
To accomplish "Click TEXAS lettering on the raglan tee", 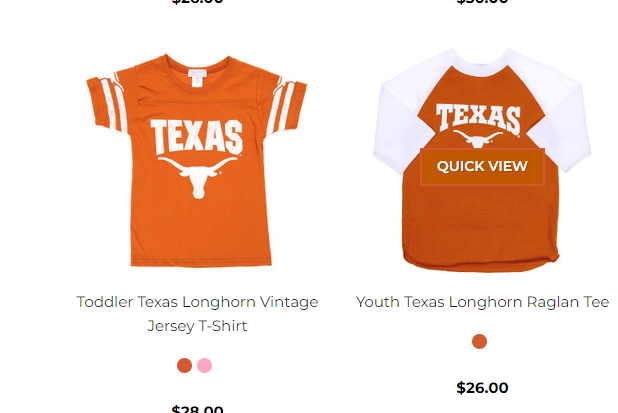I will (478, 119).
